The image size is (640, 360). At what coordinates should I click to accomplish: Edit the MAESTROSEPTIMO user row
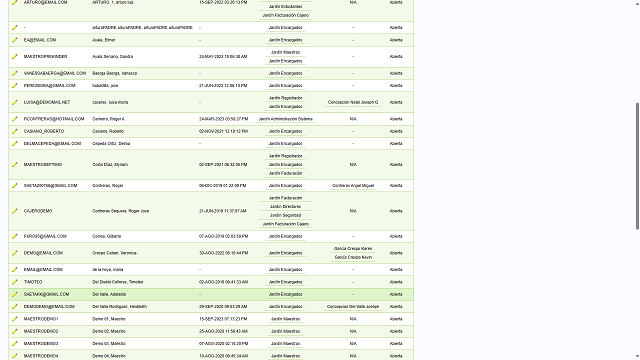[15, 164]
